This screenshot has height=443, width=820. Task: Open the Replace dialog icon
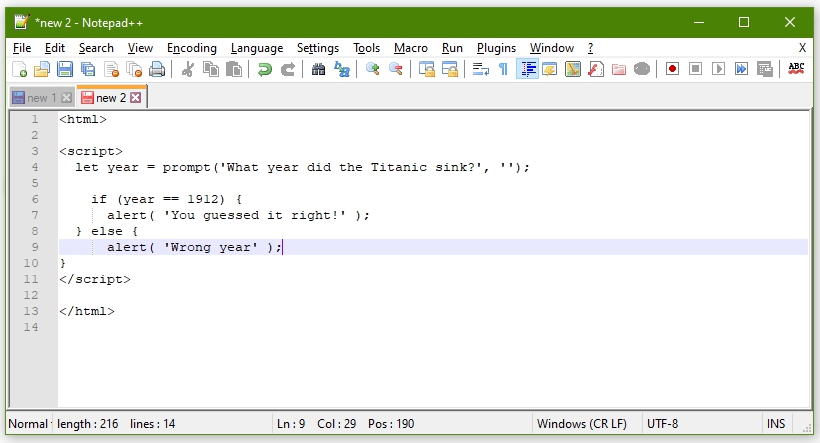pyautogui.click(x=342, y=69)
